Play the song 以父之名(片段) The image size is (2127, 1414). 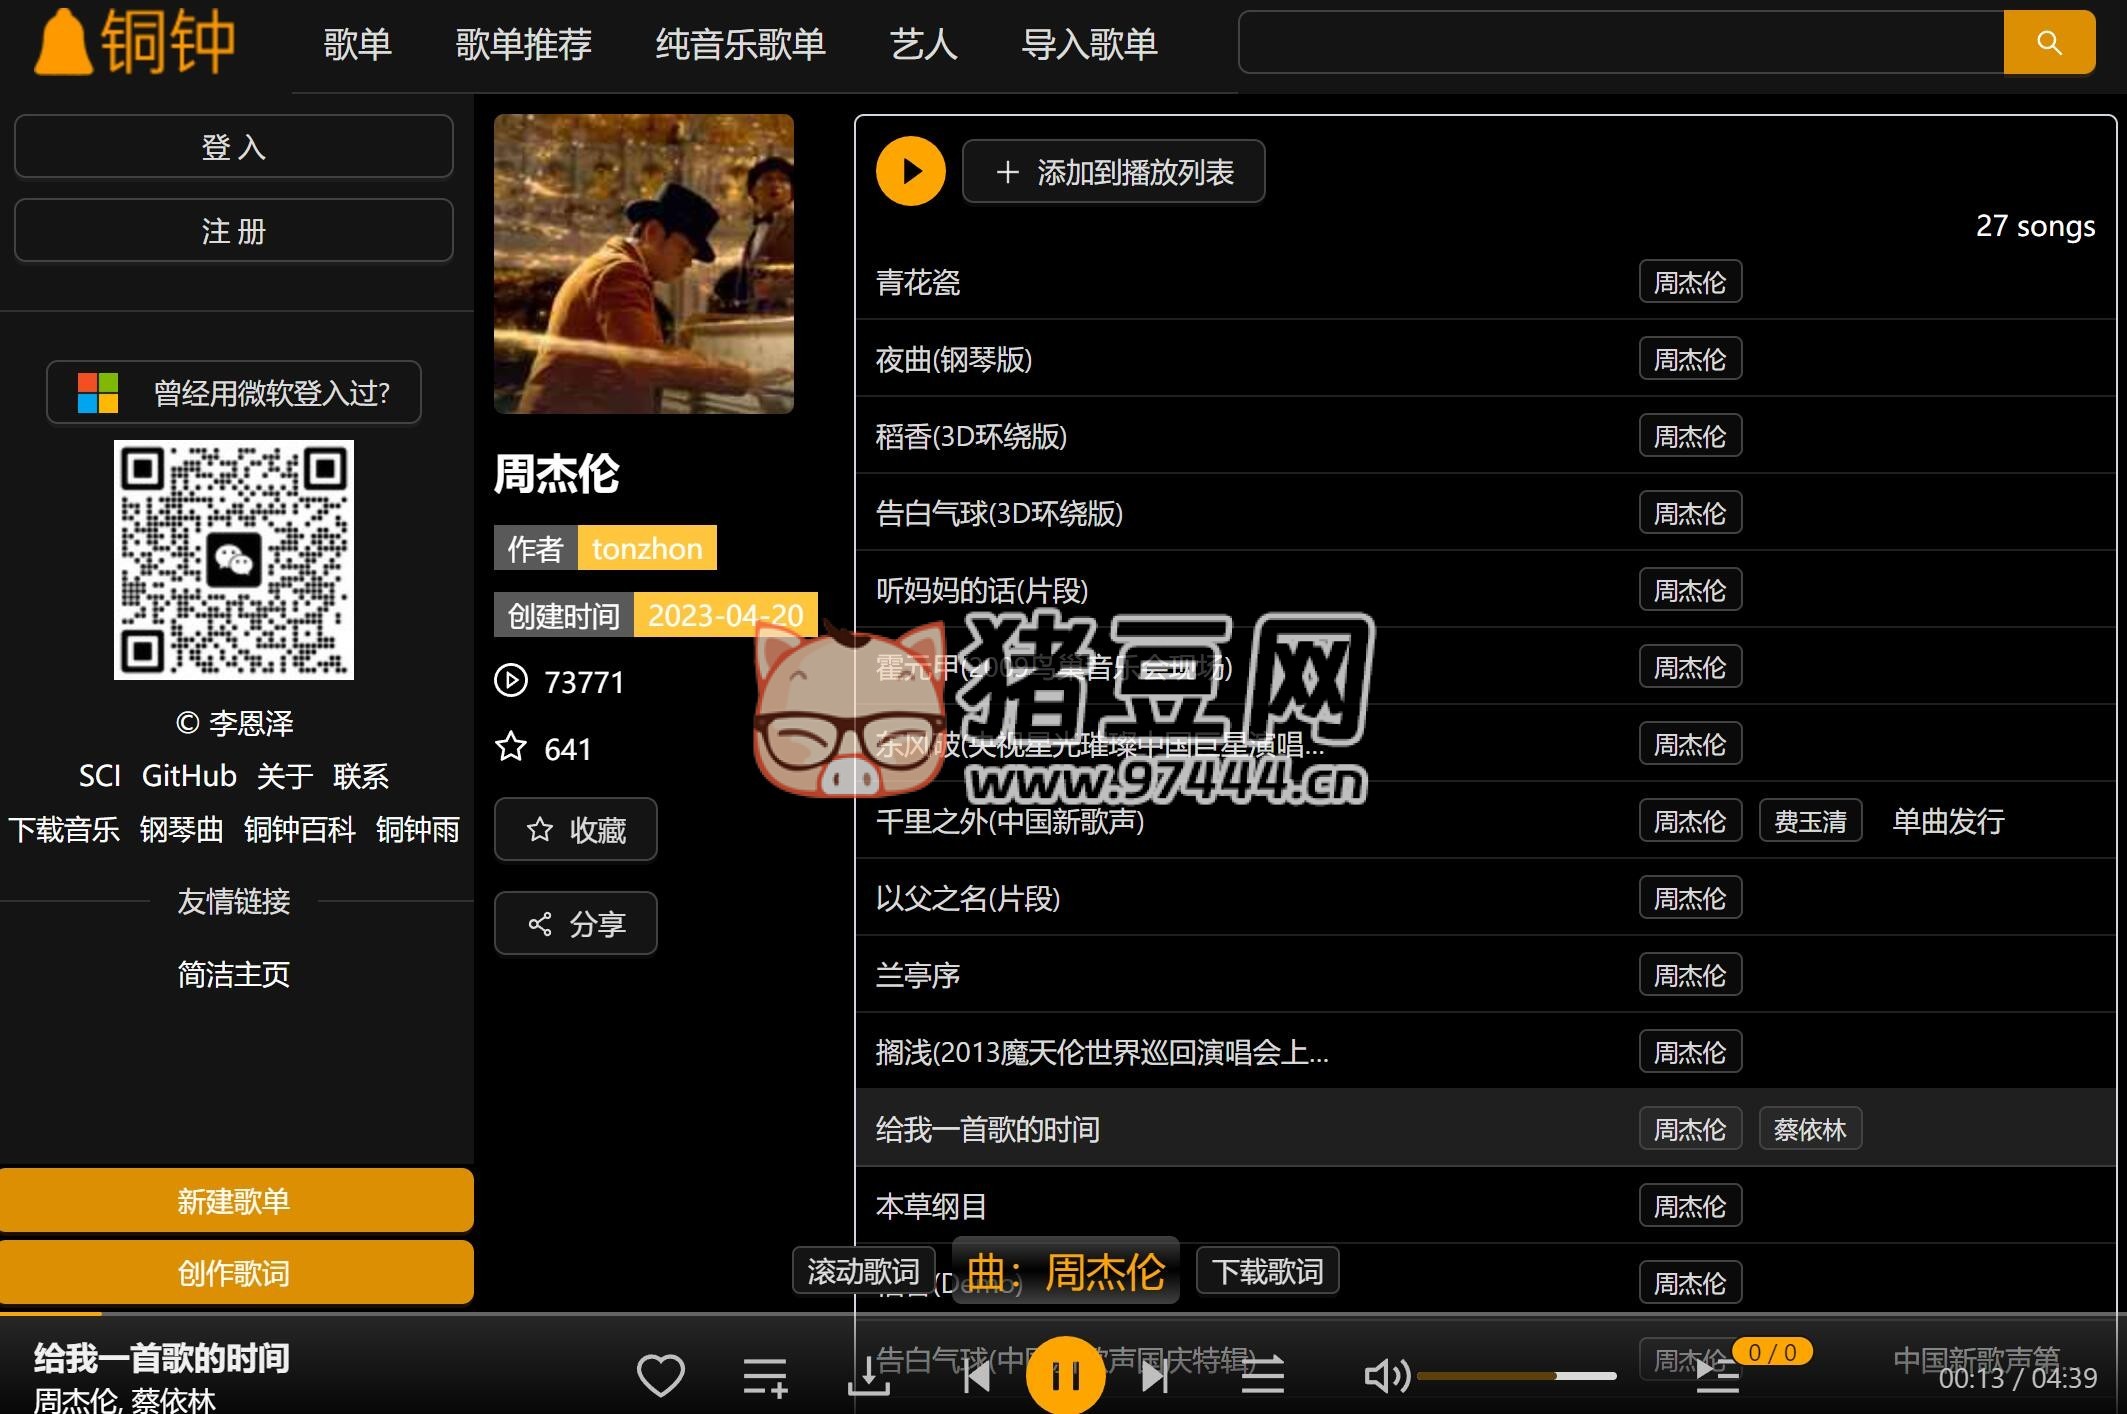click(x=968, y=898)
